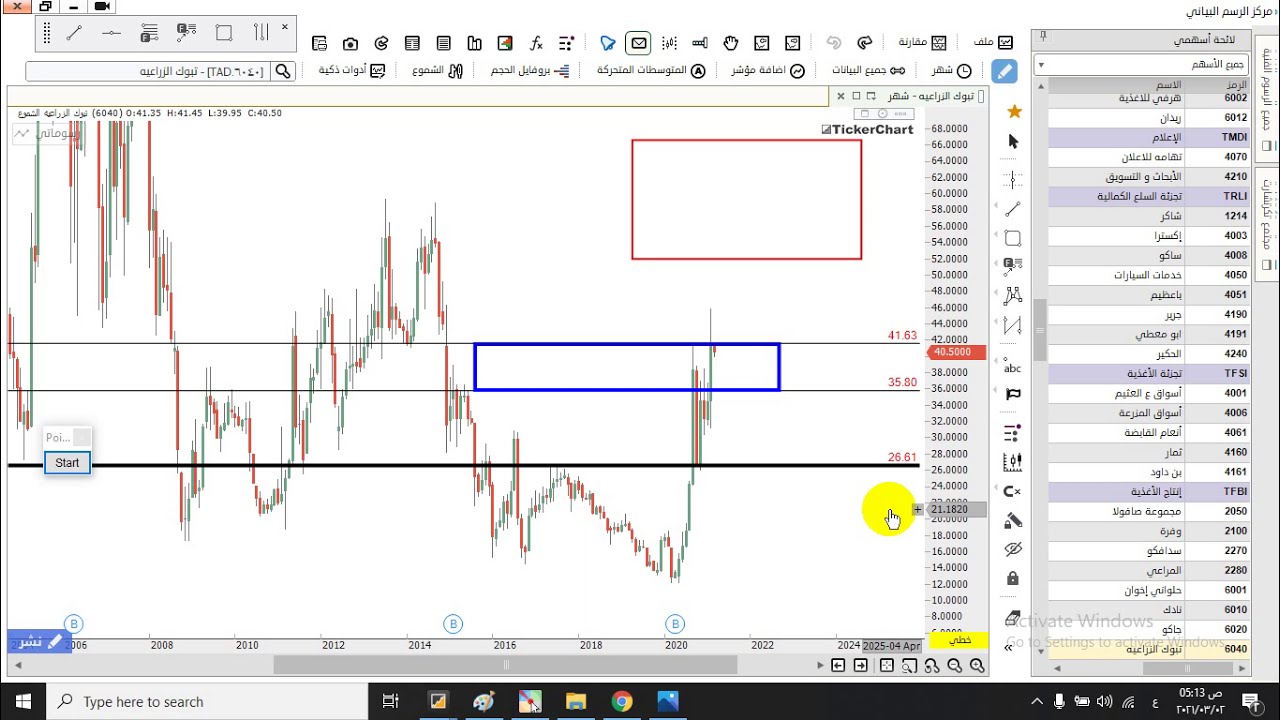Open بروفايل الحجم volume profile menu

530,71
